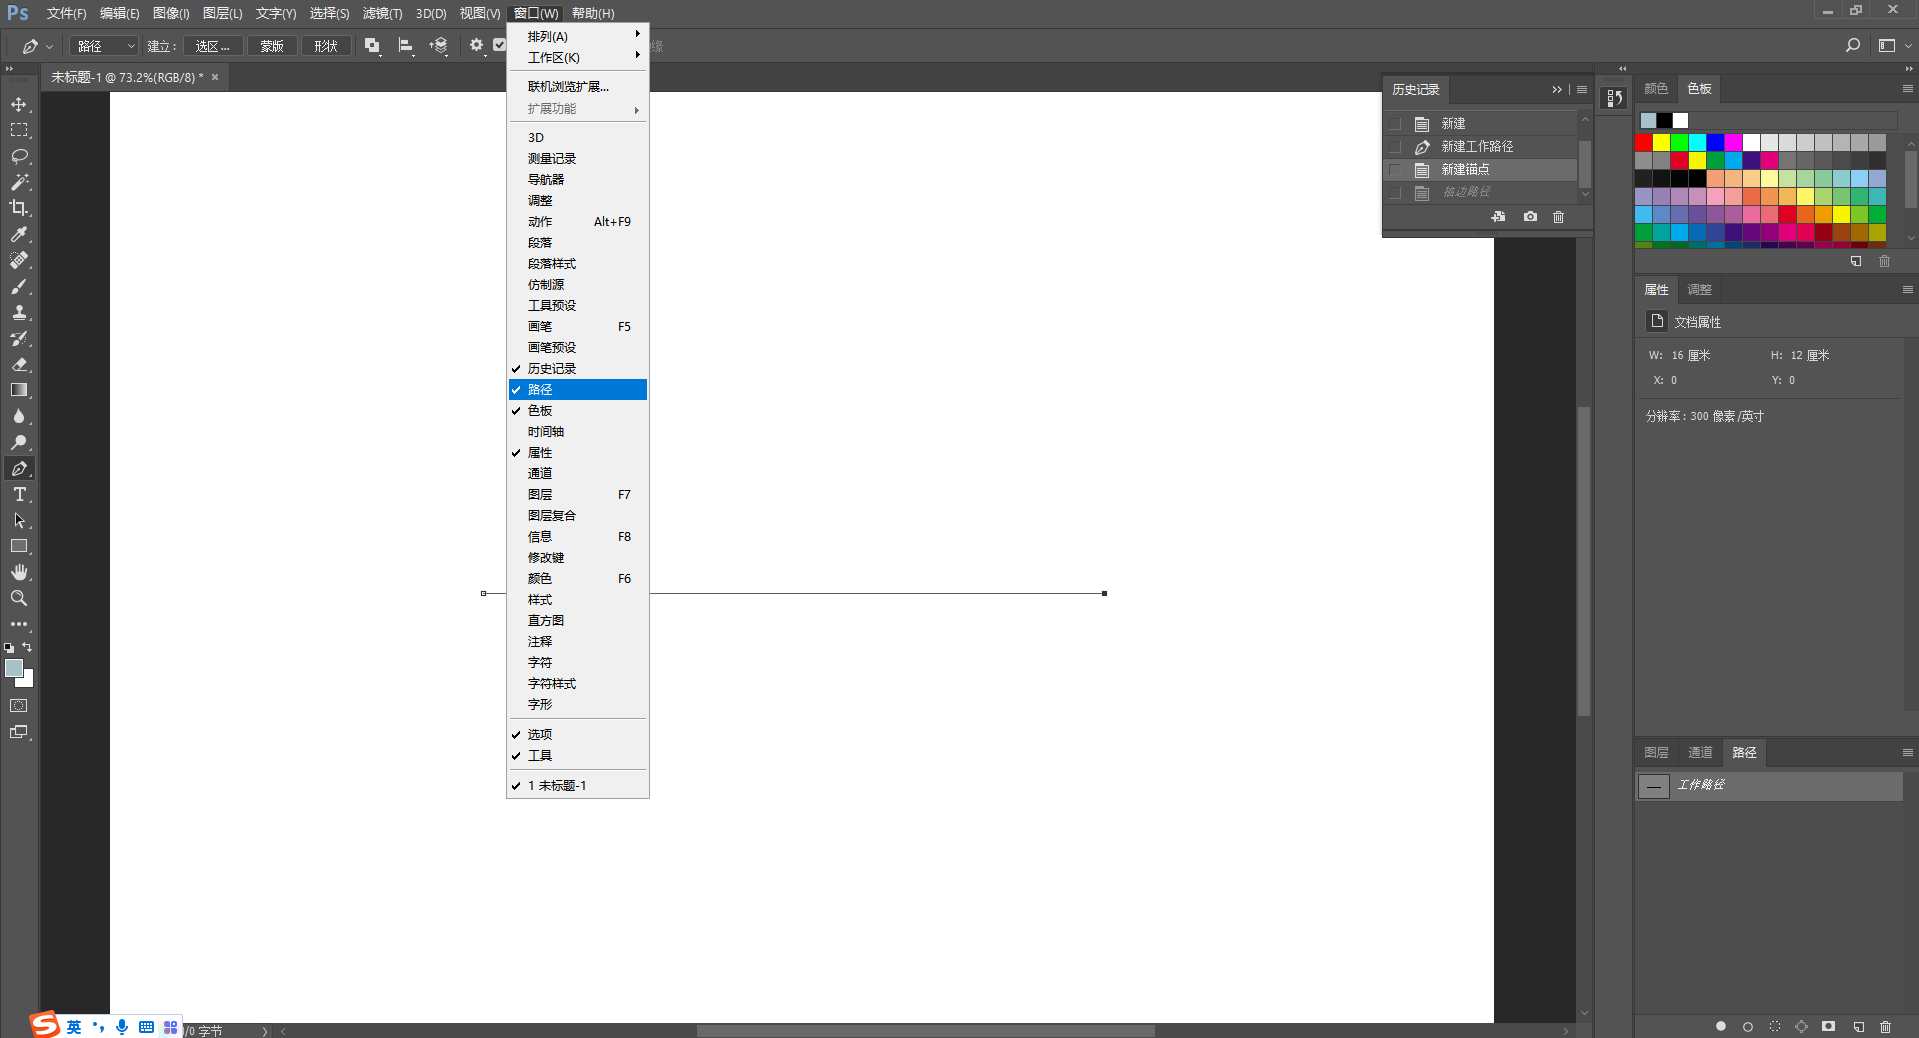
Task: Click the foreground color swatch
Action: coord(13,668)
